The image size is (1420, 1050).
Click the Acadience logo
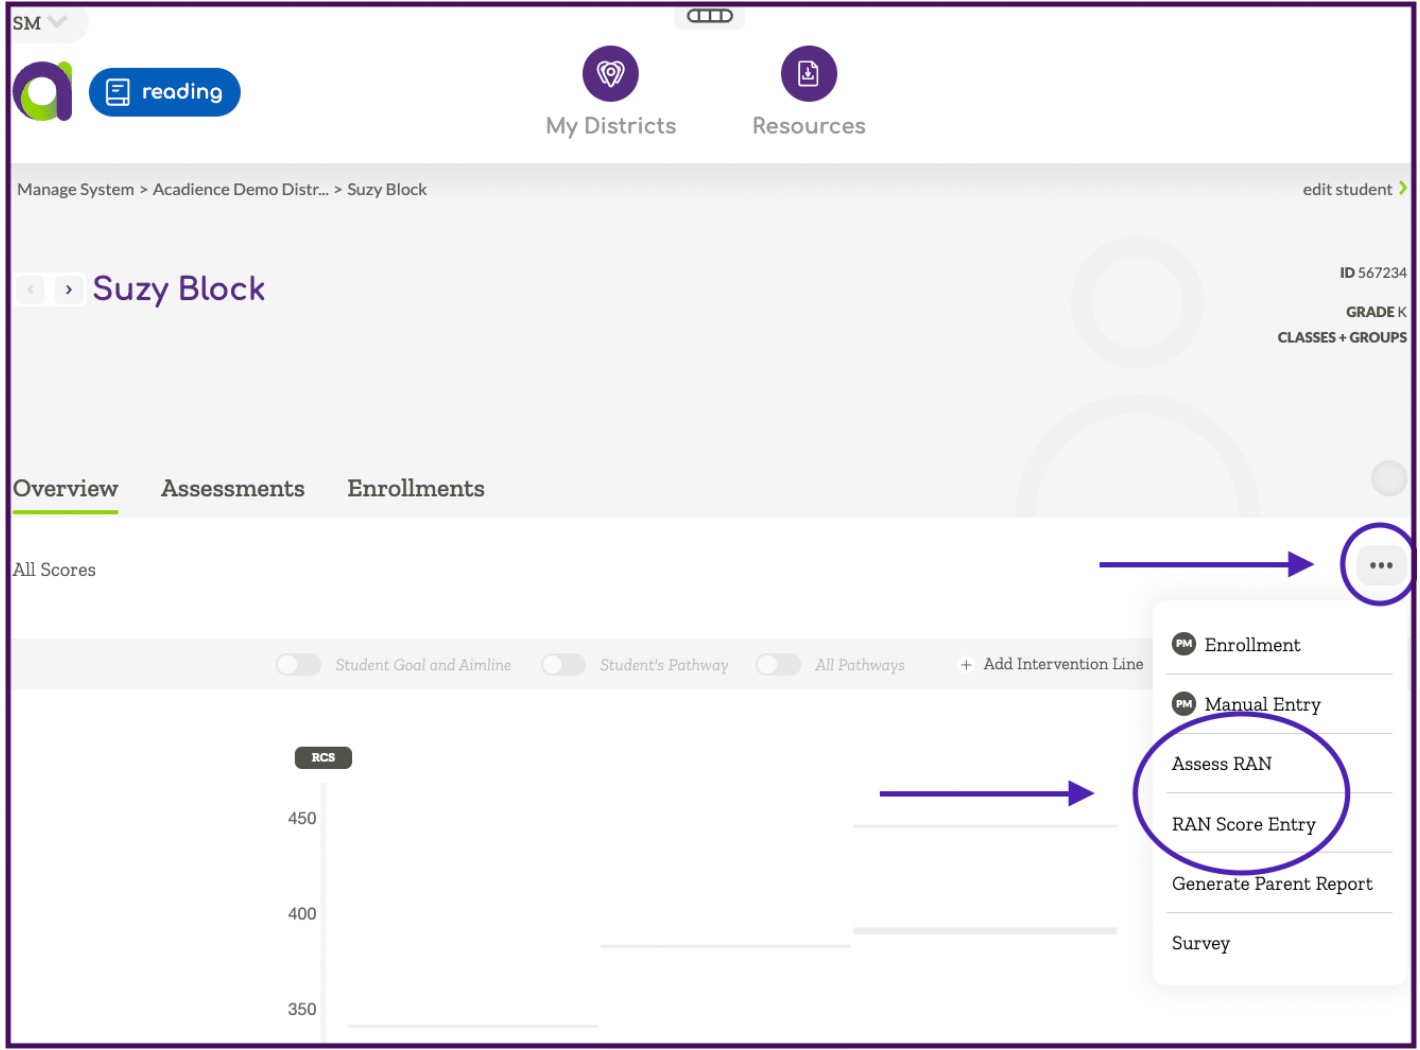tap(42, 91)
